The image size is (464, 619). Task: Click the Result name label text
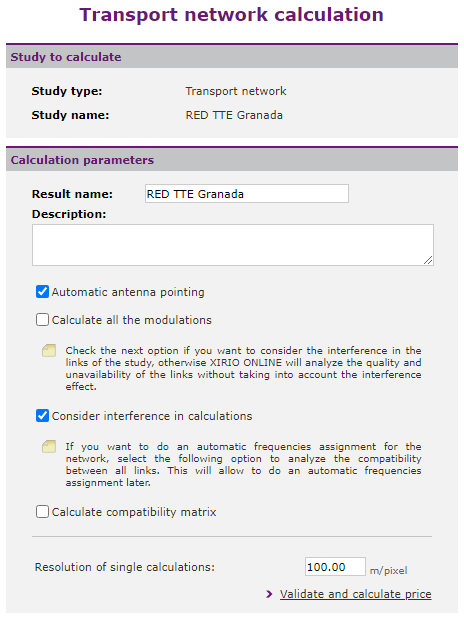(72, 194)
